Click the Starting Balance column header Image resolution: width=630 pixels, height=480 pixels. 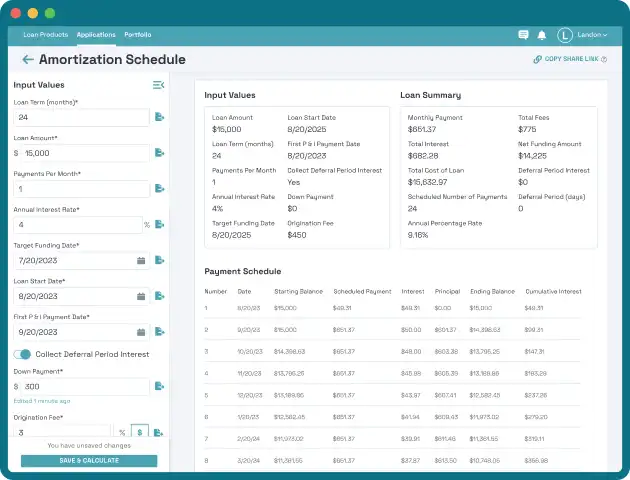[299, 292]
